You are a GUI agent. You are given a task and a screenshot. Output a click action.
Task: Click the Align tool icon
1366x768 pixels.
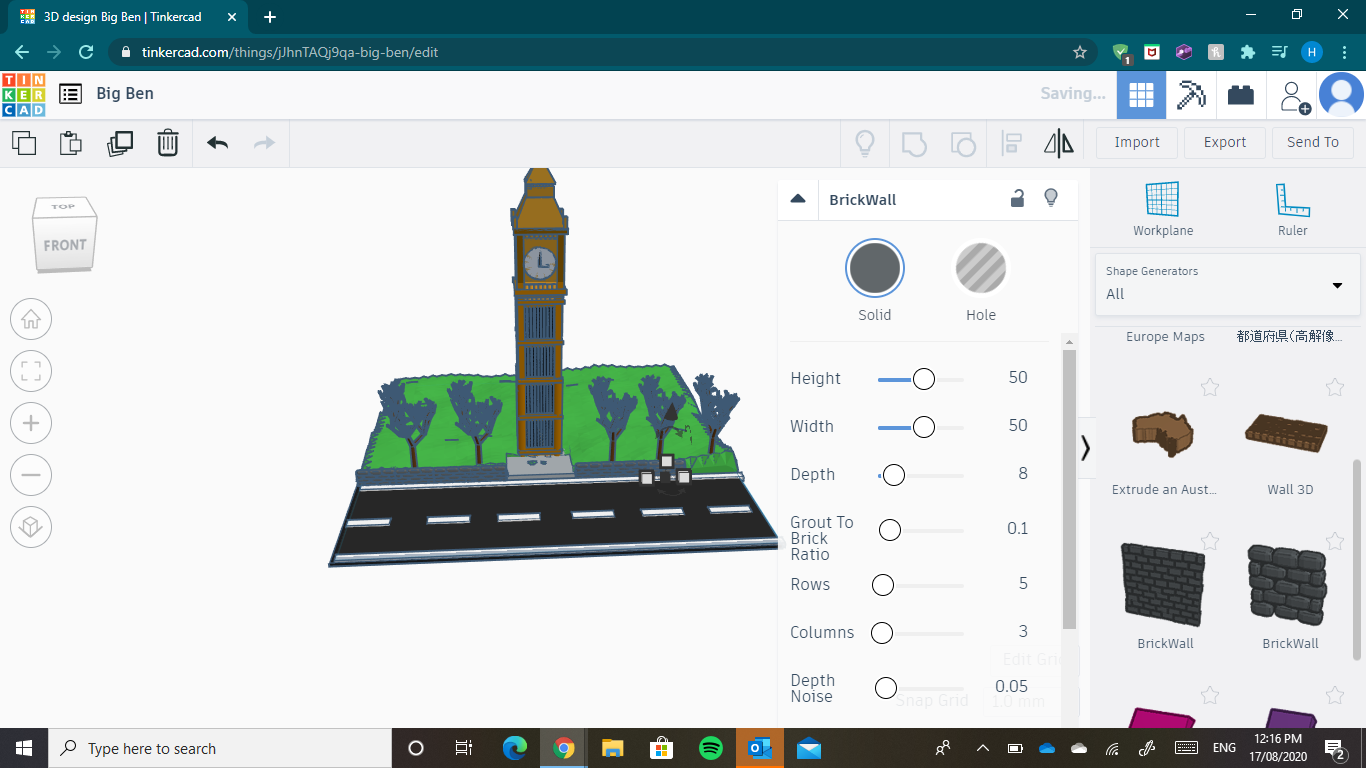coord(1011,143)
